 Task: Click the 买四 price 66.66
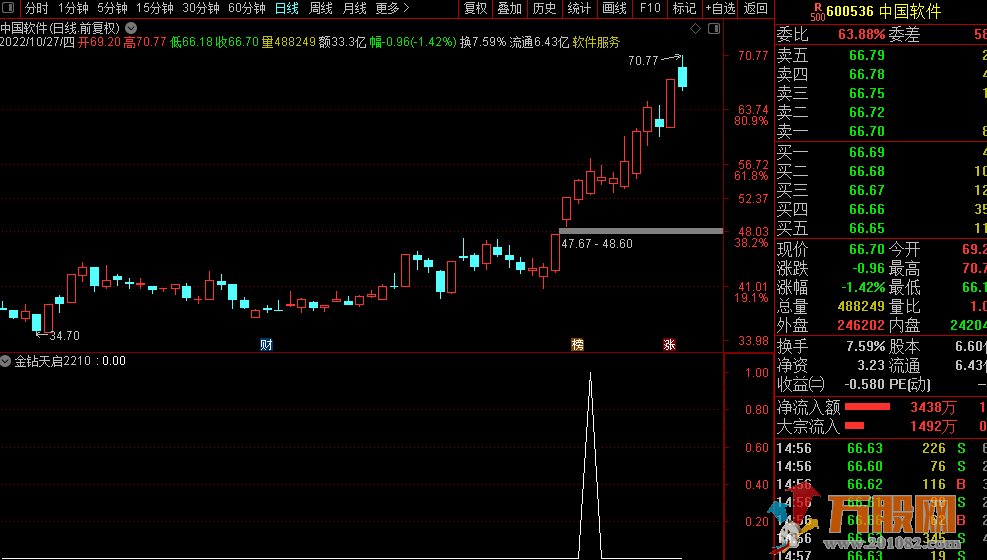pyautogui.click(x=867, y=209)
